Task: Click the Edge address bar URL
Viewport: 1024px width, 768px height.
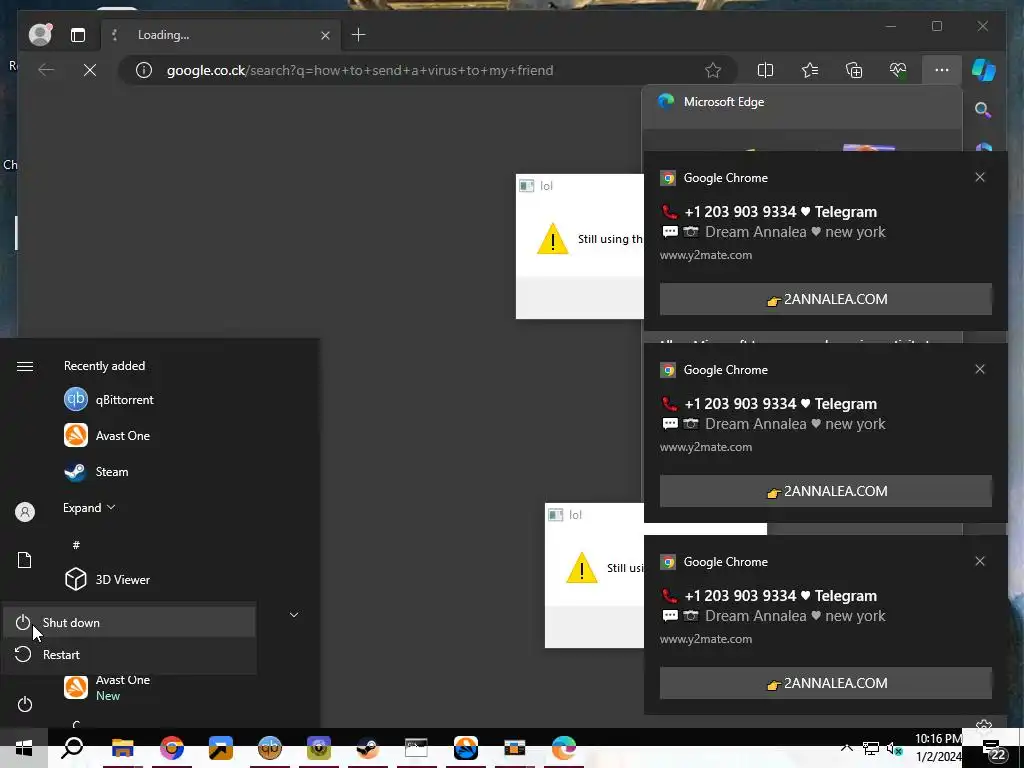Action: pos(360,70)
